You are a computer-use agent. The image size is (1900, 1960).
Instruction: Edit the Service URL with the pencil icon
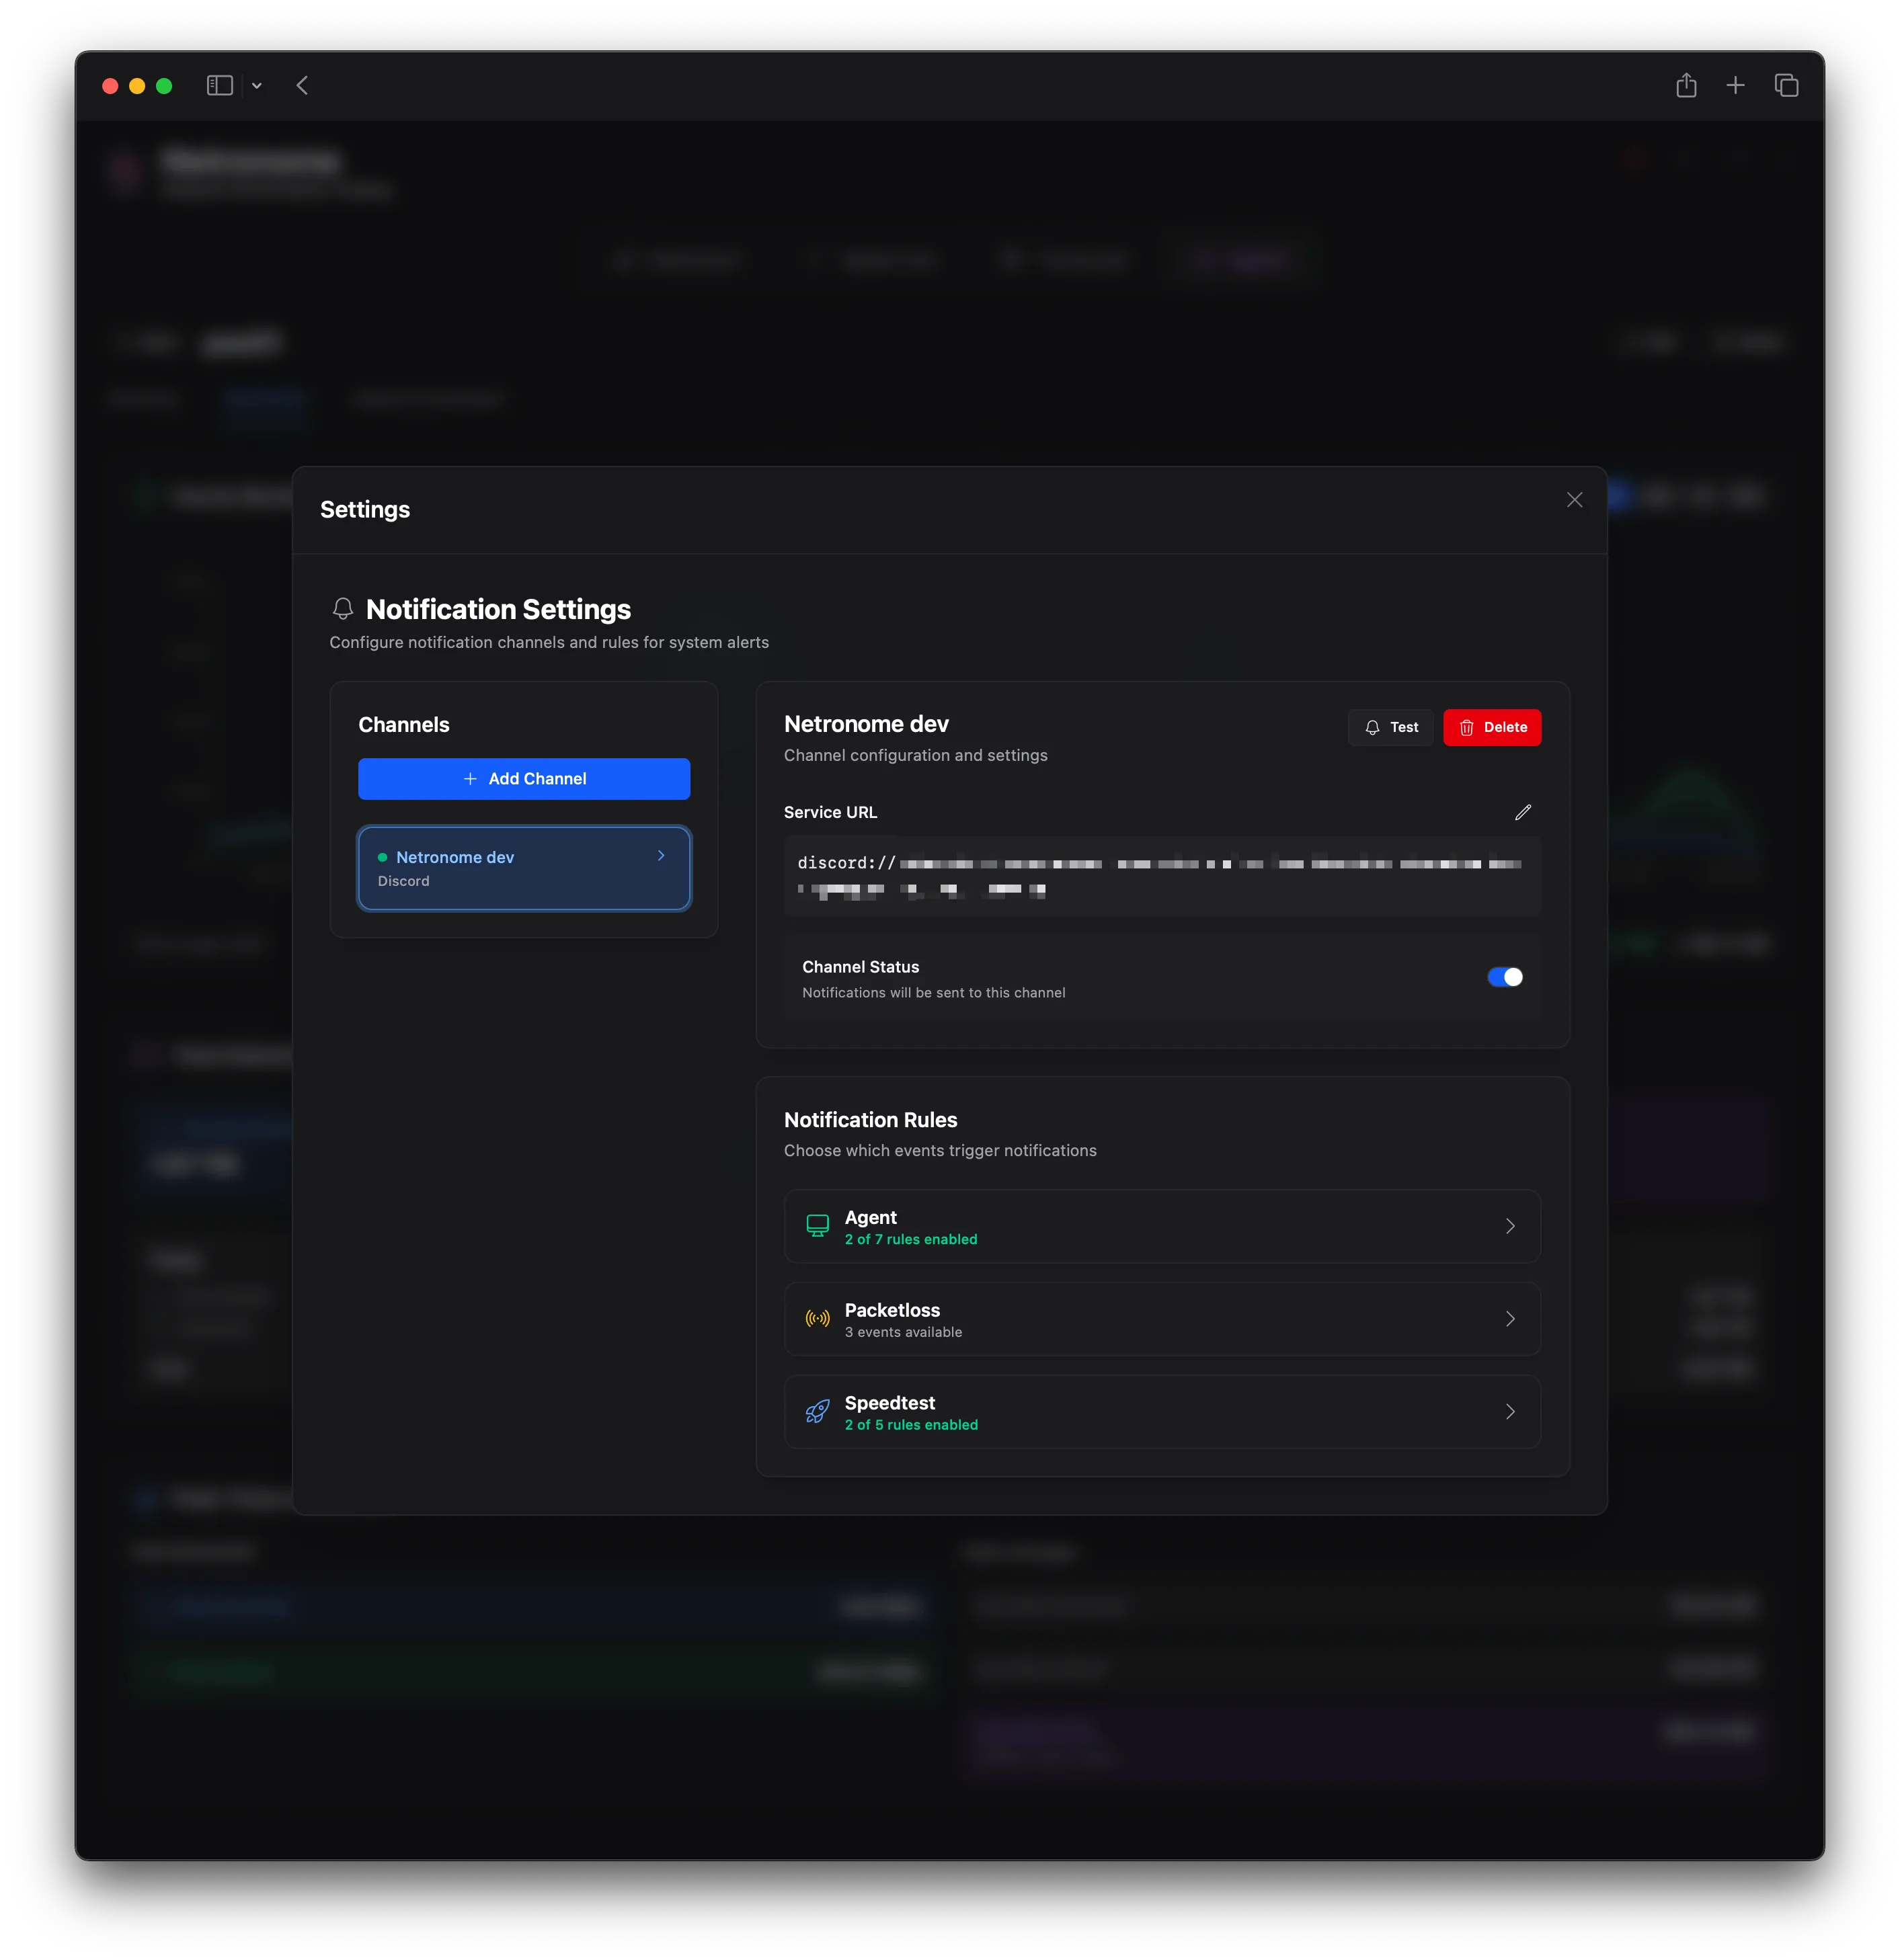click(1522, 813)
